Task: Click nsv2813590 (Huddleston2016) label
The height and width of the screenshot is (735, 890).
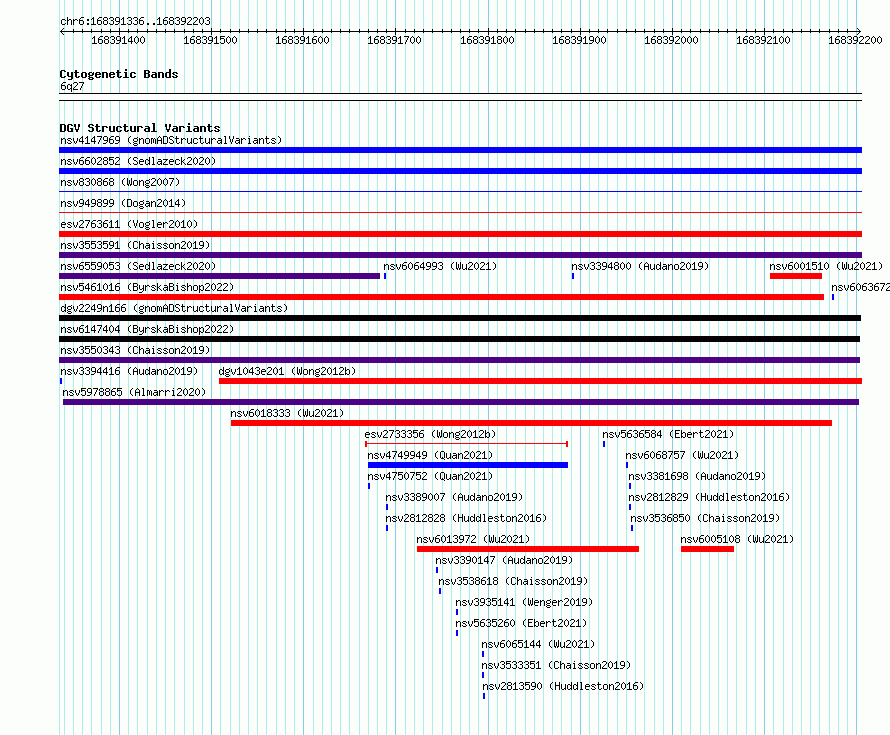Action: pos(563,686)
